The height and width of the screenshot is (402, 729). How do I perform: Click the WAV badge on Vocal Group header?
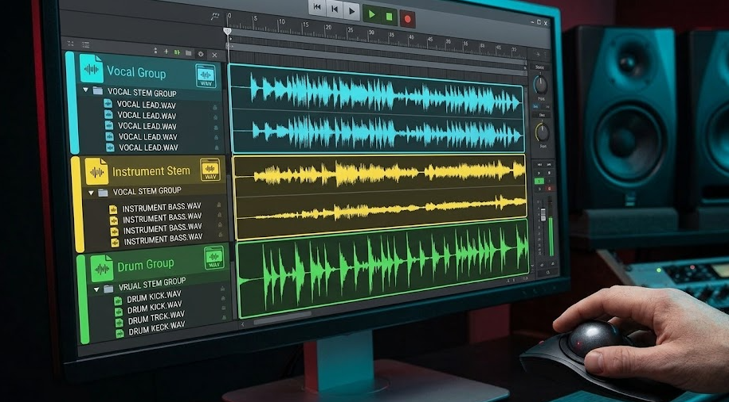click(205, 76)
